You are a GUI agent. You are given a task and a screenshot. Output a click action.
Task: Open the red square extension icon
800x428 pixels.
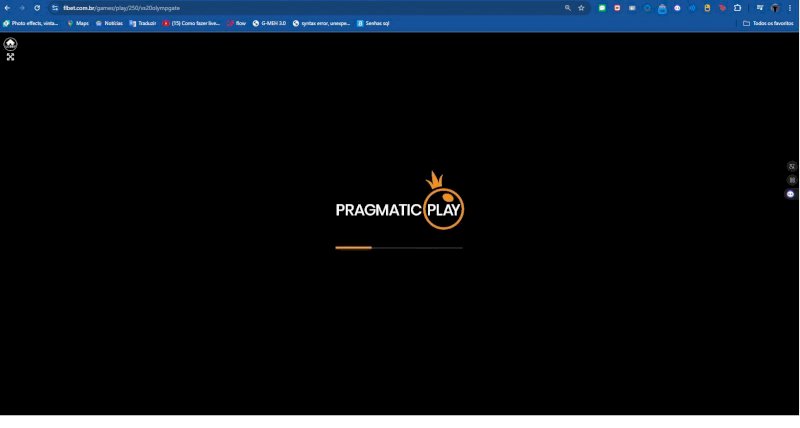[617, 8]
